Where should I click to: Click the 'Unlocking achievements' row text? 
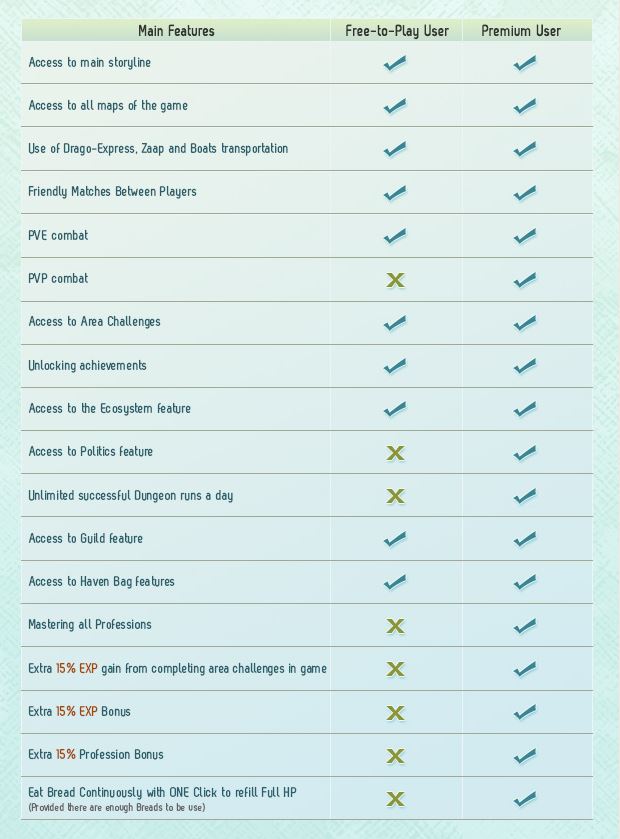point(87,365)
